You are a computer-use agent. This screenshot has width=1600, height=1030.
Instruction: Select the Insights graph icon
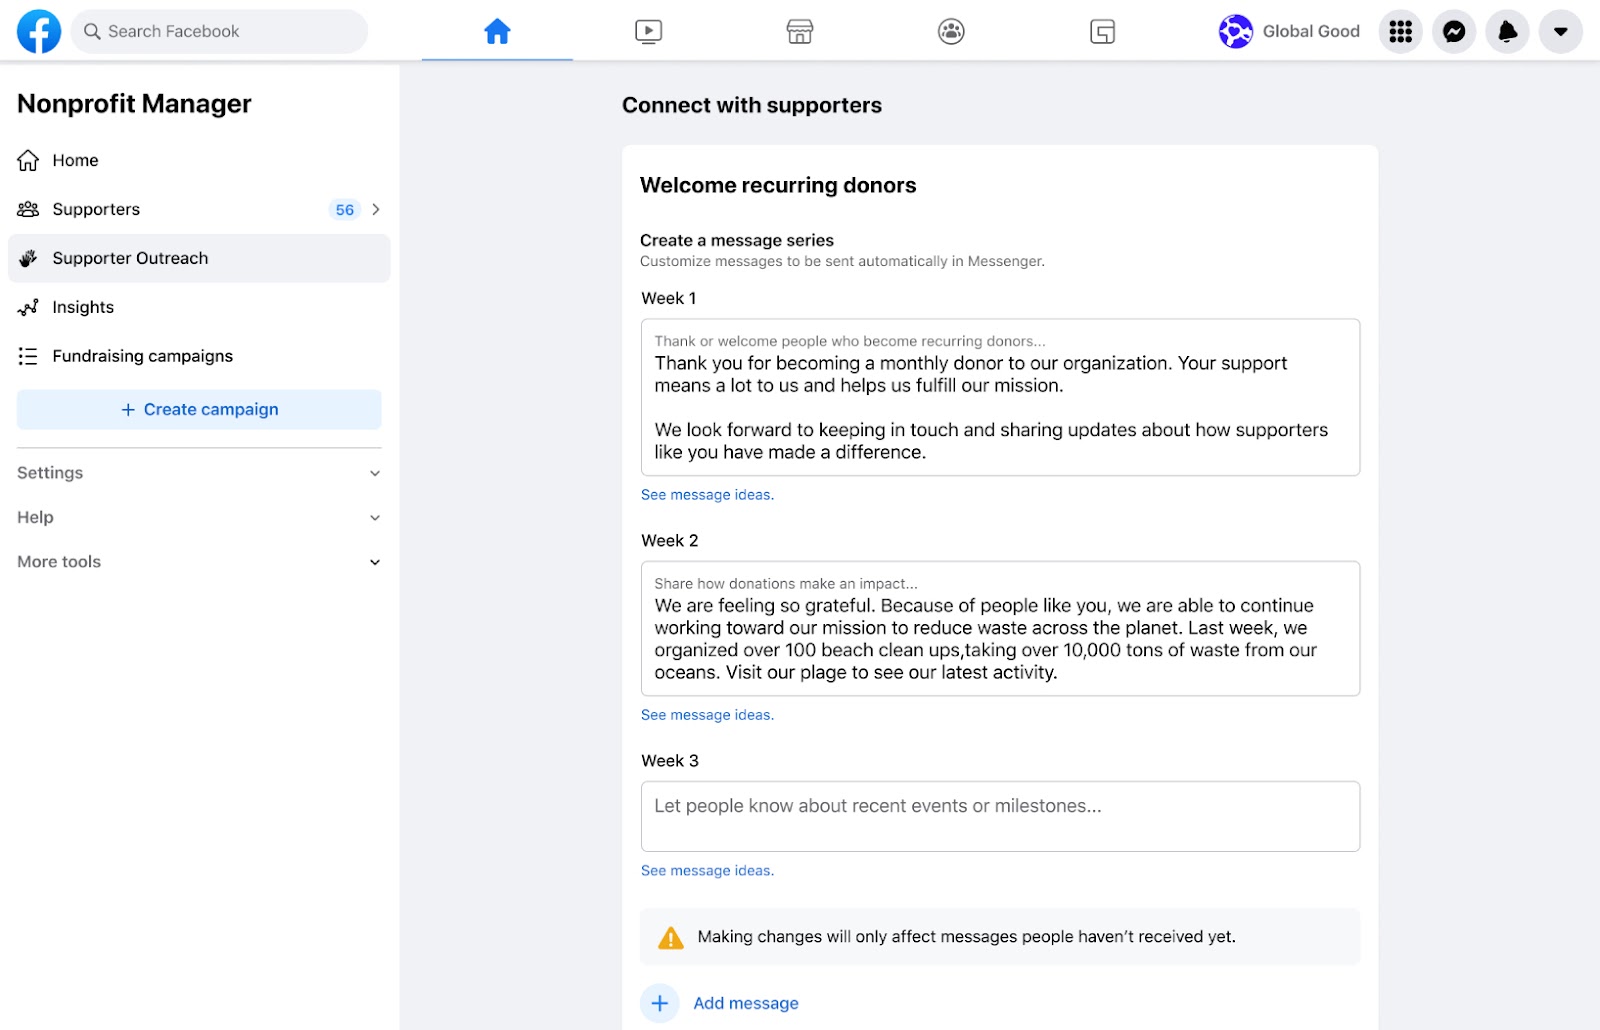pos(29,307)
